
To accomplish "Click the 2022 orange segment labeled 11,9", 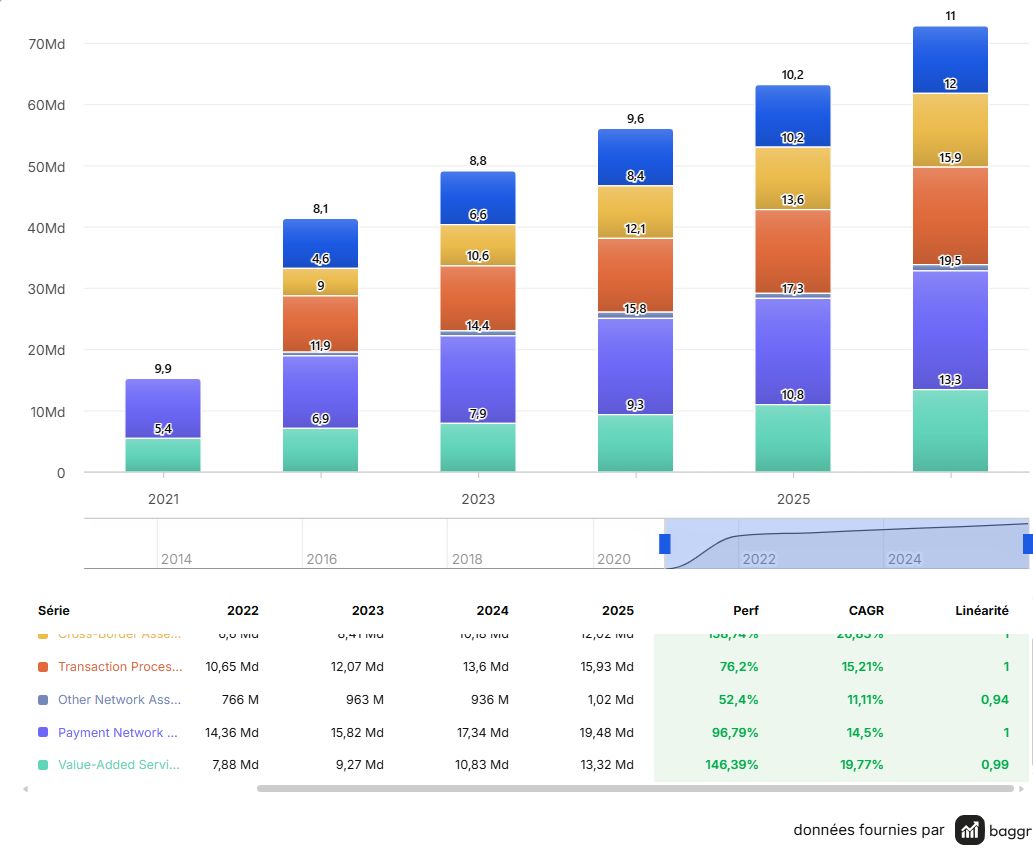I will click(320, 323).
